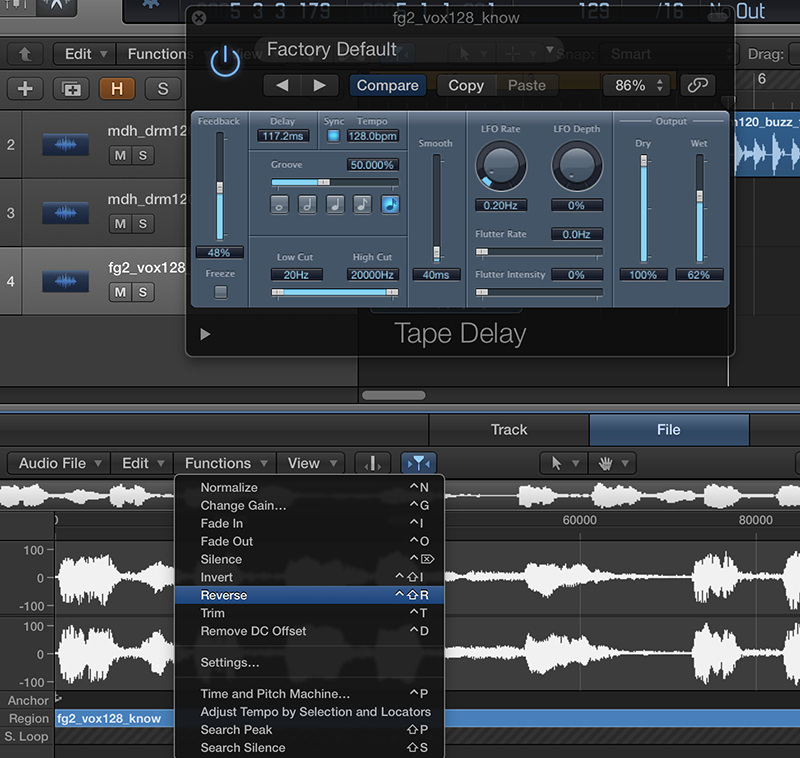The height and width of the screenshot is (758, 800).
Task: Click the Delay 117.2ms value field
Action: click(283, 136)
